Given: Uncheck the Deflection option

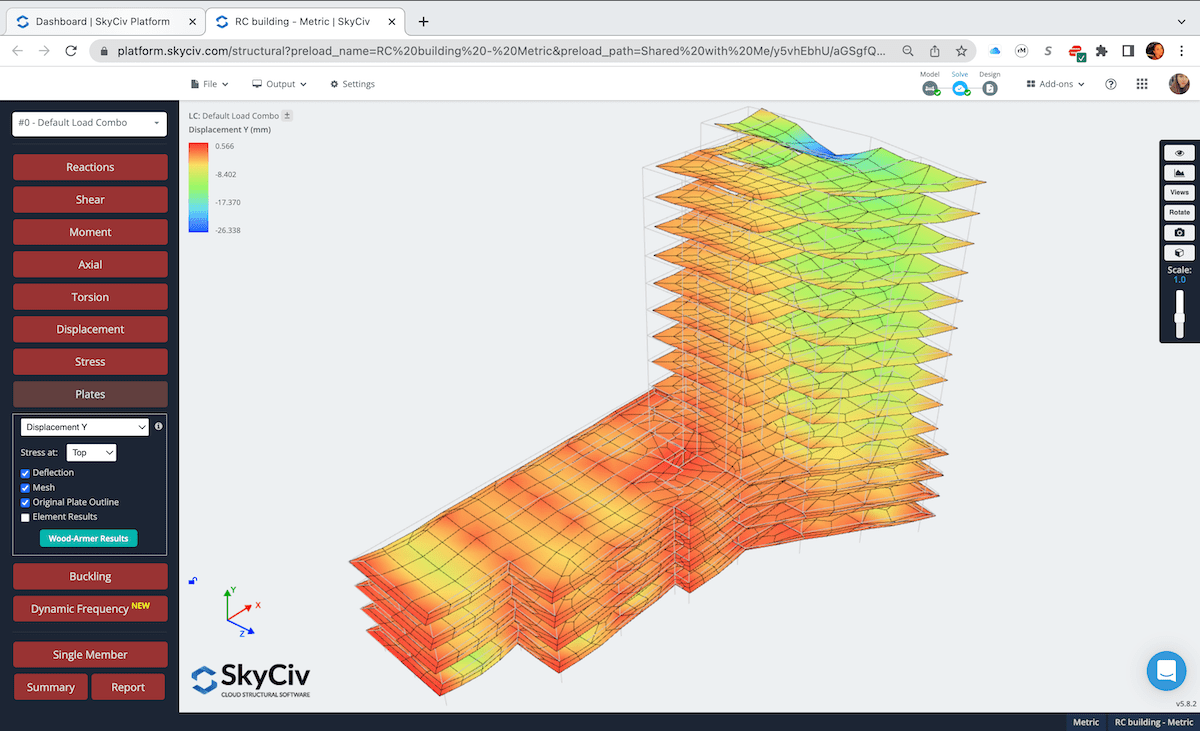Looking at the screenshot, I should (x=24, y=472).
